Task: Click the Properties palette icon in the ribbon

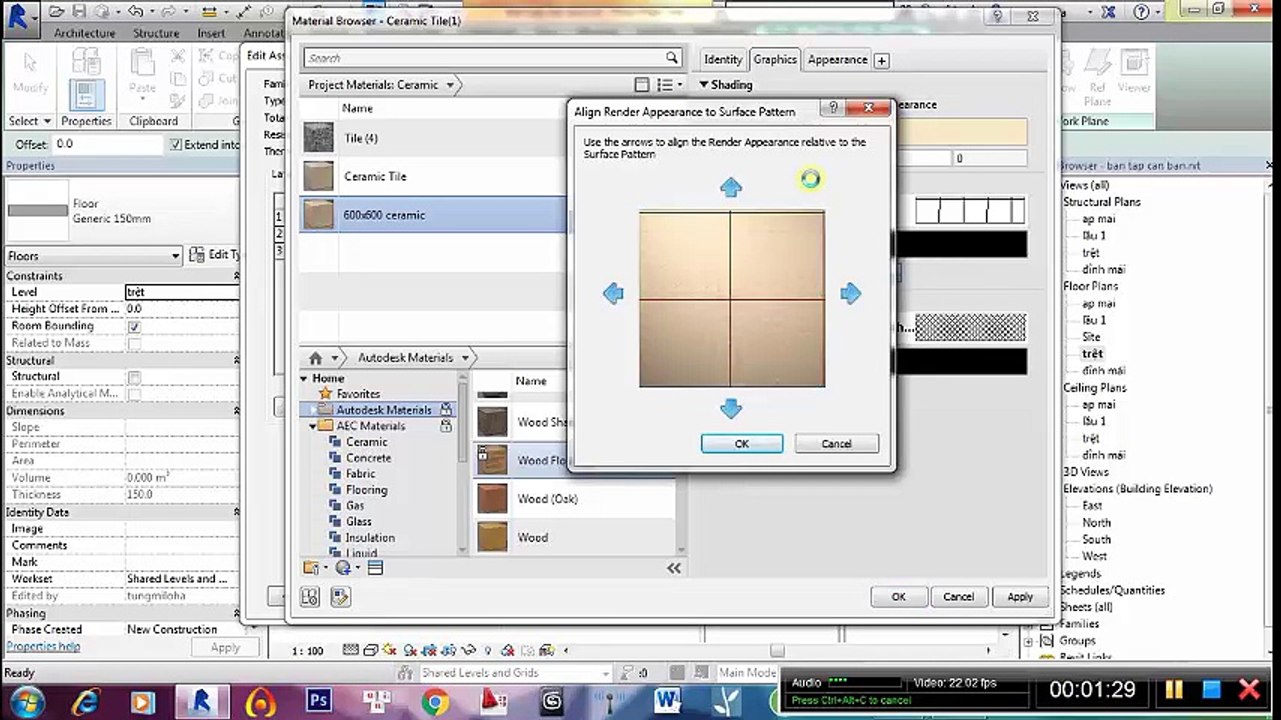Action: pos(86,94)
